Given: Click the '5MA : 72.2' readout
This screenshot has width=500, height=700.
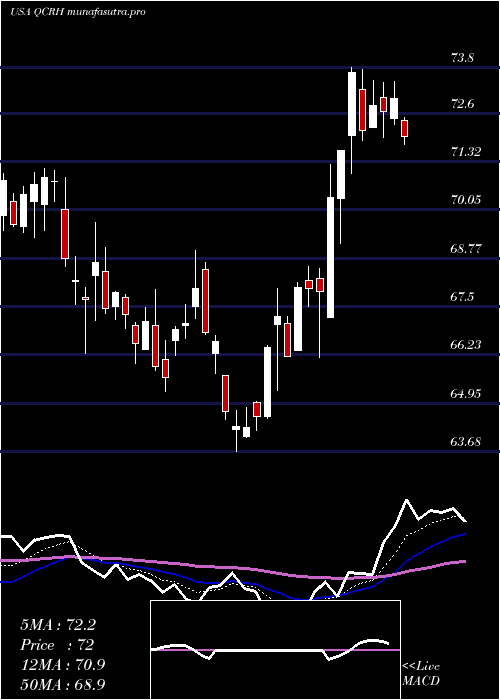Looking at the screenshot, I should click(x=58, y=625).
